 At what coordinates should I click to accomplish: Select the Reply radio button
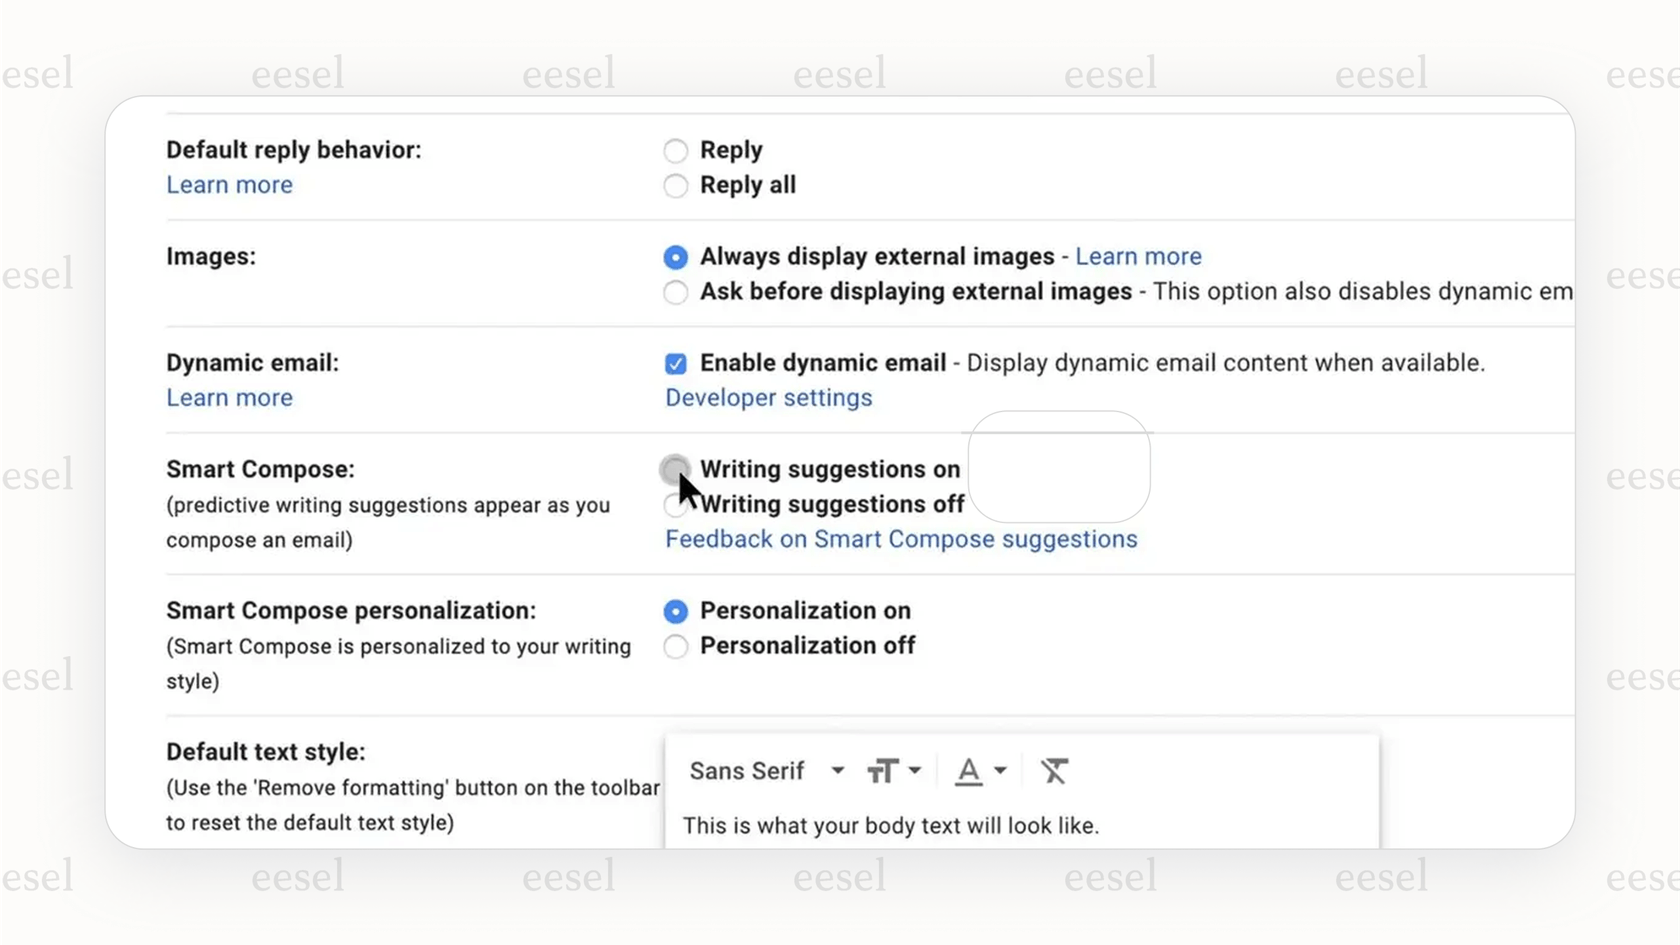(676, 151)
